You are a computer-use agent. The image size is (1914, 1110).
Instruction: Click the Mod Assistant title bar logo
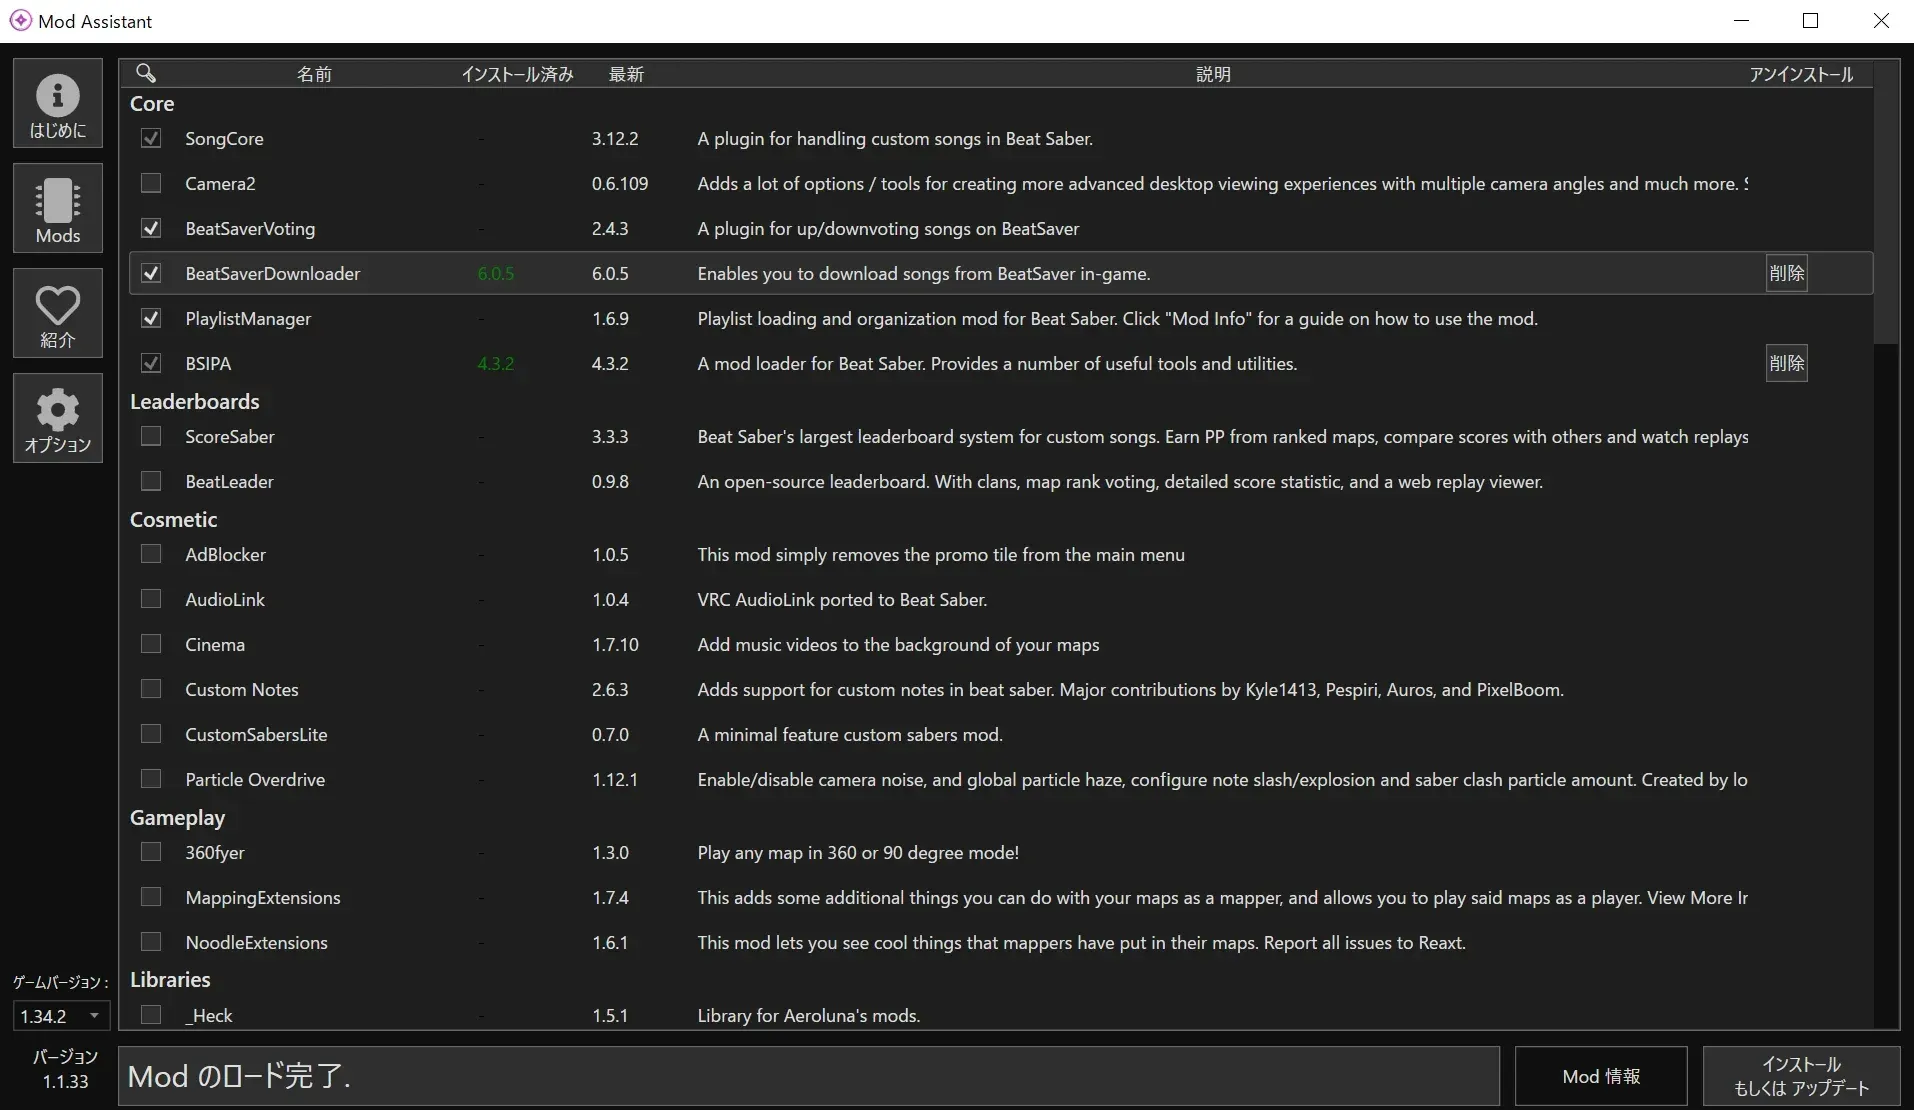tap(20, 21)
